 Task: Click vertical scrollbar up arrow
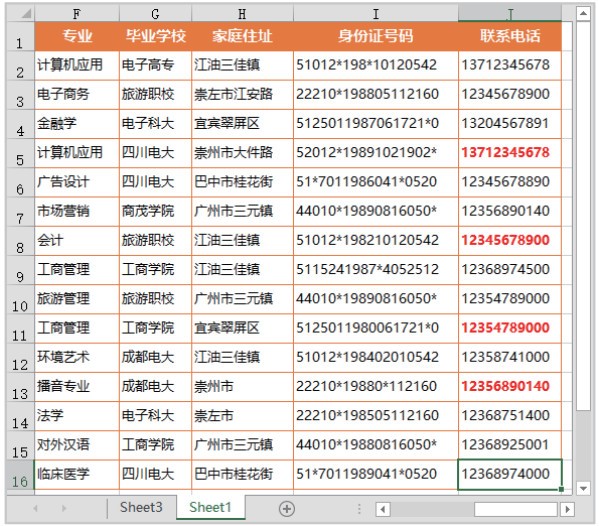point(583,14)
